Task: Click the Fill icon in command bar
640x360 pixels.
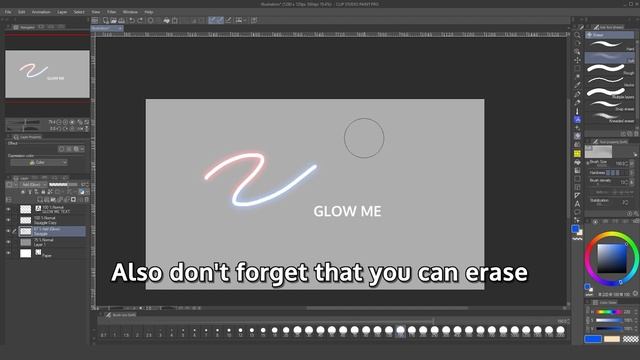Action: point(167,20)
